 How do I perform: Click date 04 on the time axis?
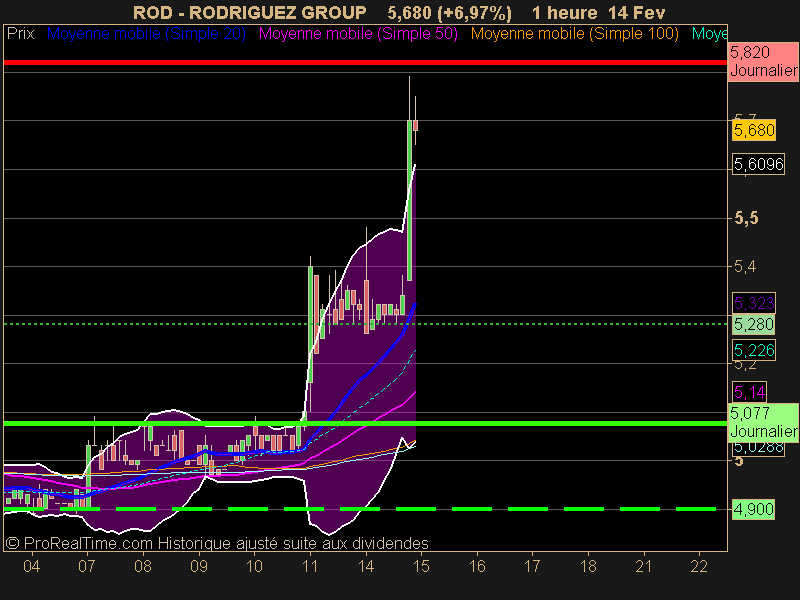(x=32, y=566)
